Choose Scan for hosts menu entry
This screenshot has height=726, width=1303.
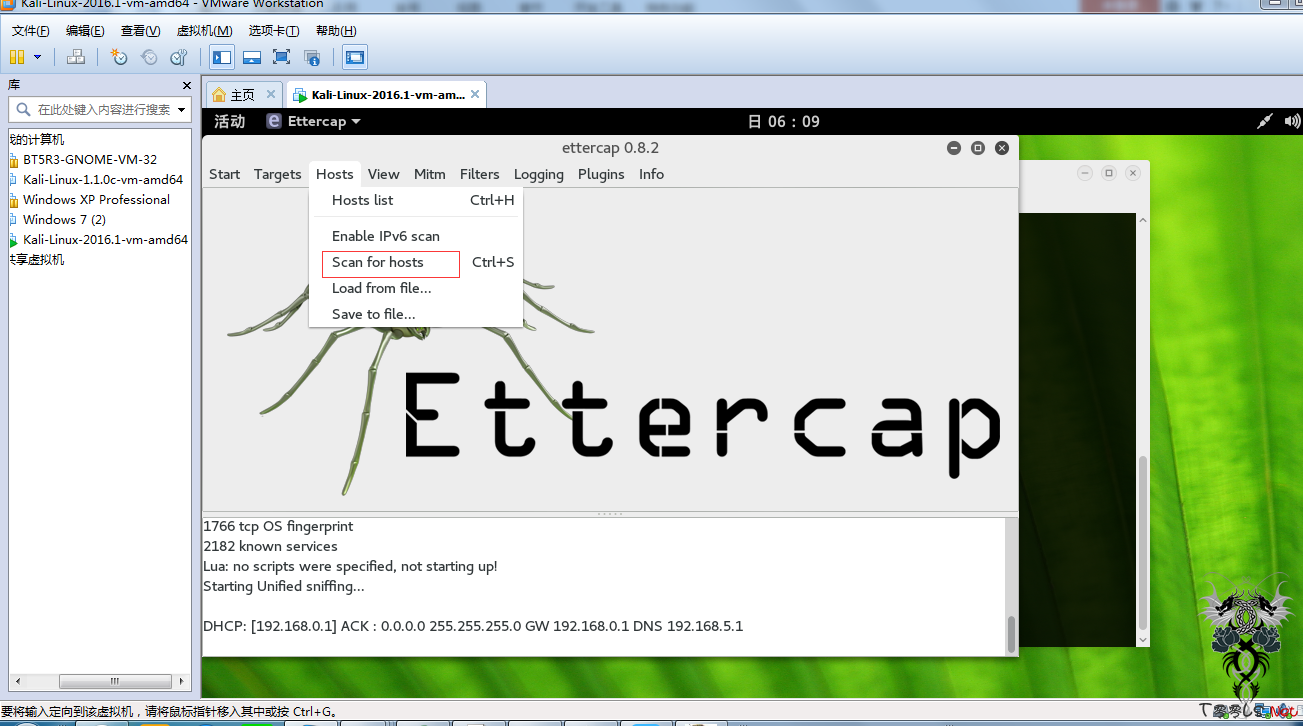[416, 262]
